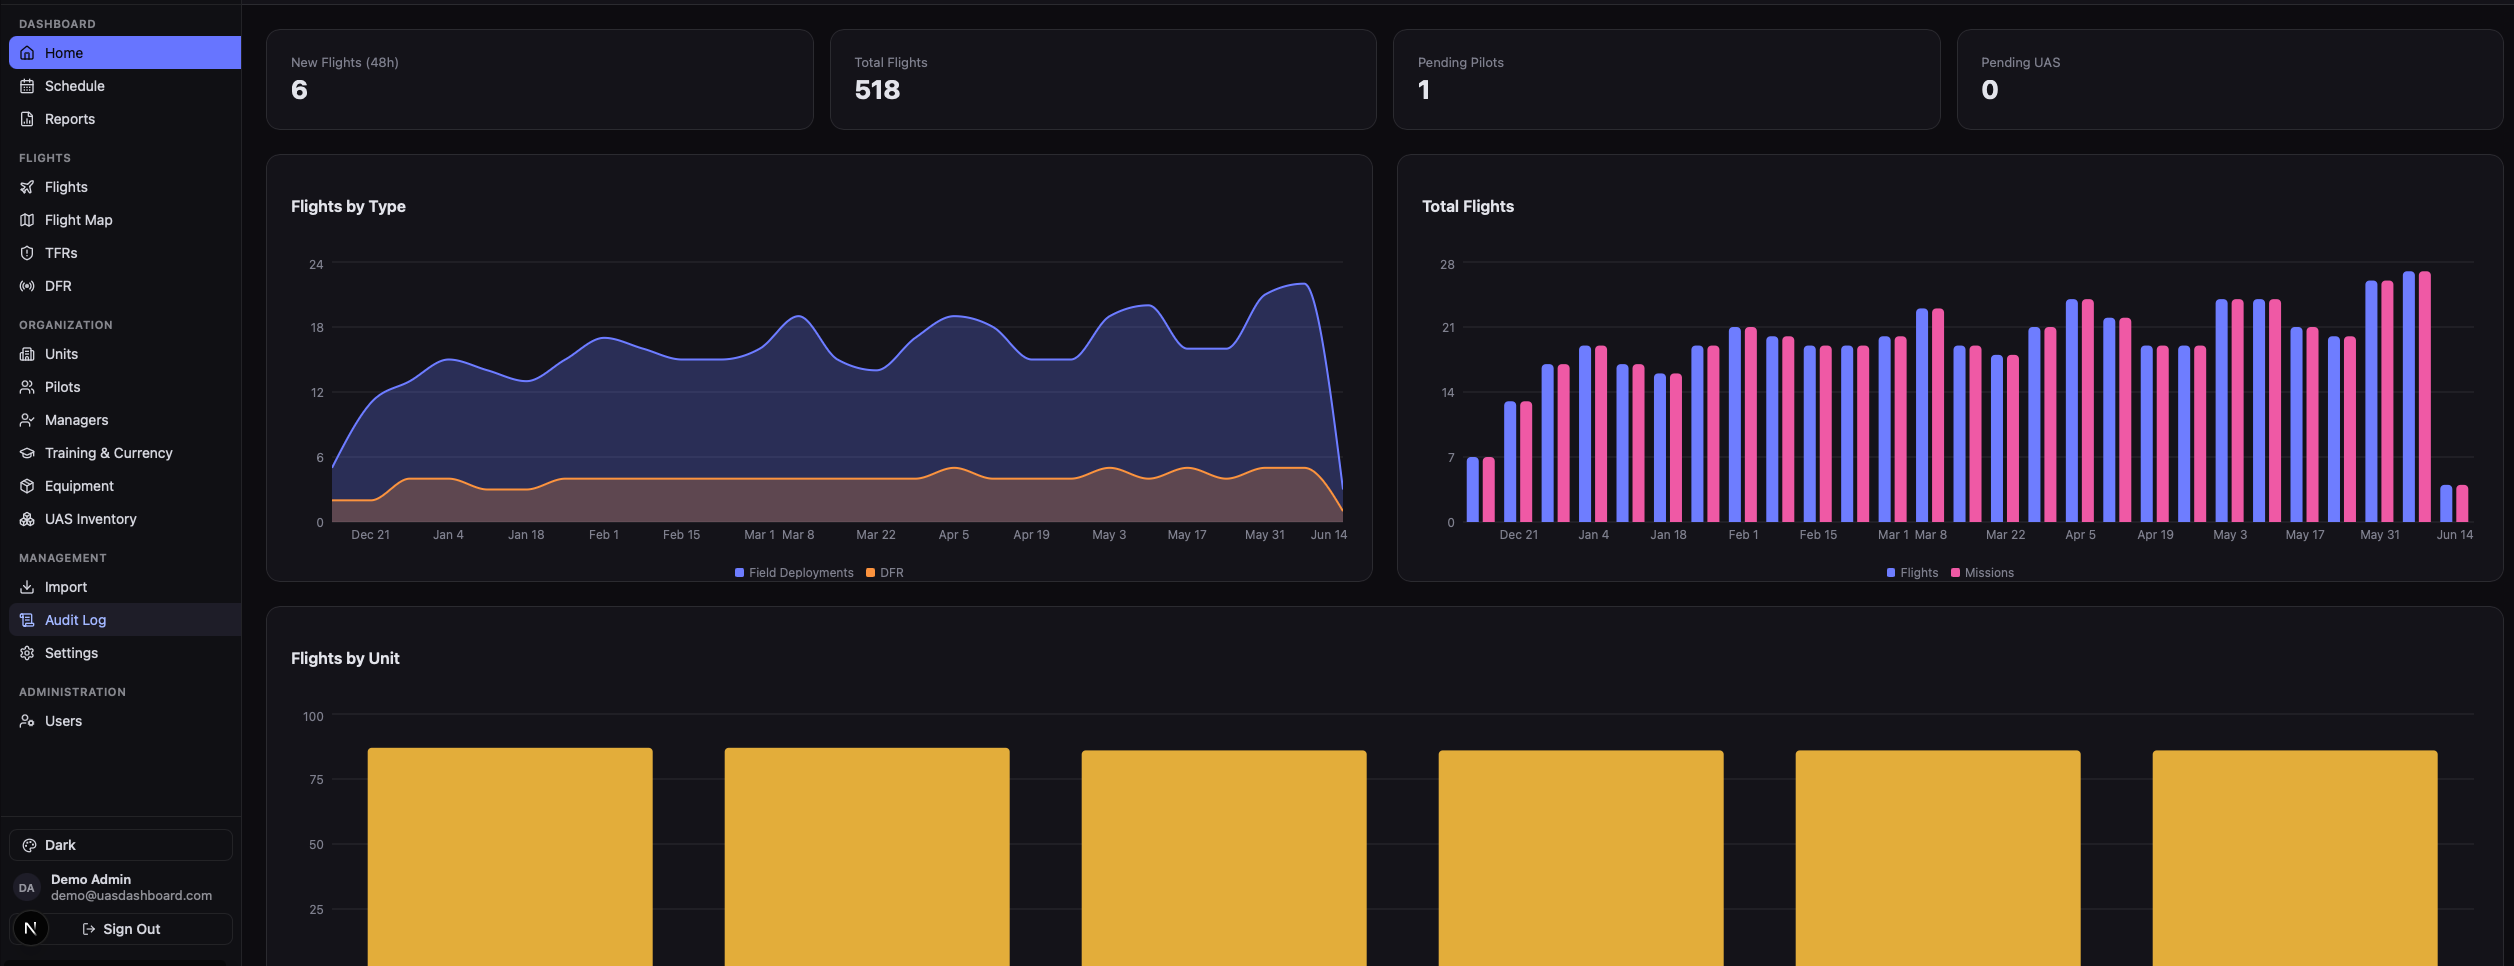Screen dimensions: 2514x966
Task: Click the Demo Admin user name
Action: [x=91, y=880]
